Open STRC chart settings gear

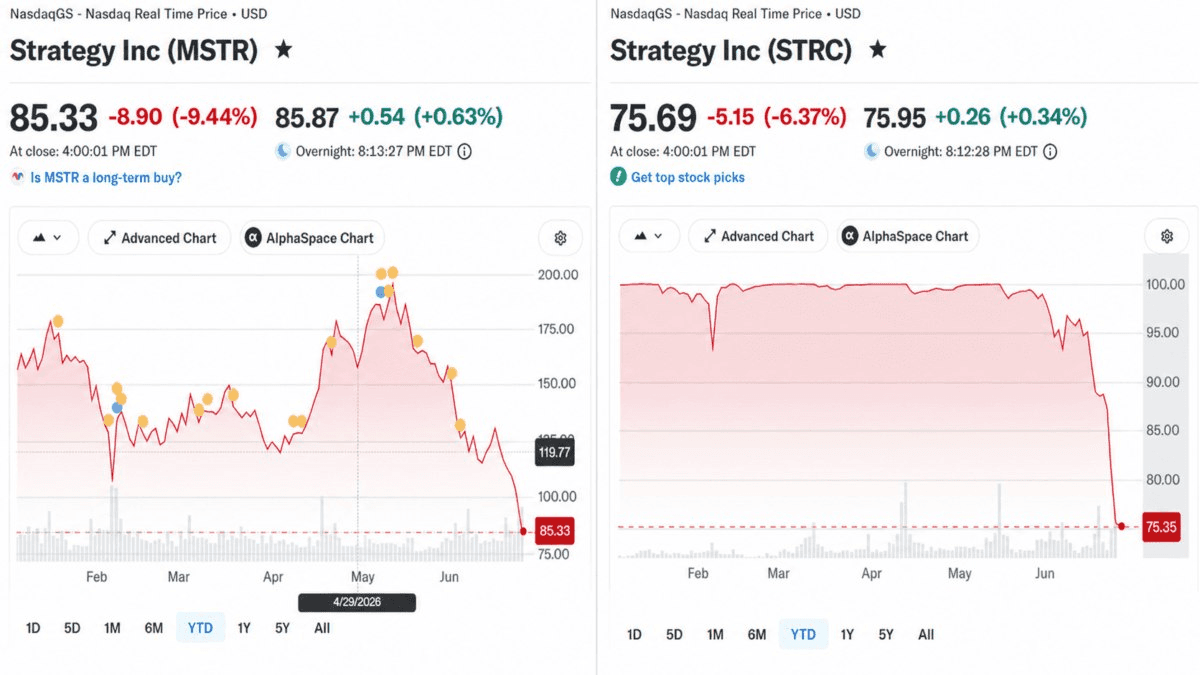click(1167, 236)
